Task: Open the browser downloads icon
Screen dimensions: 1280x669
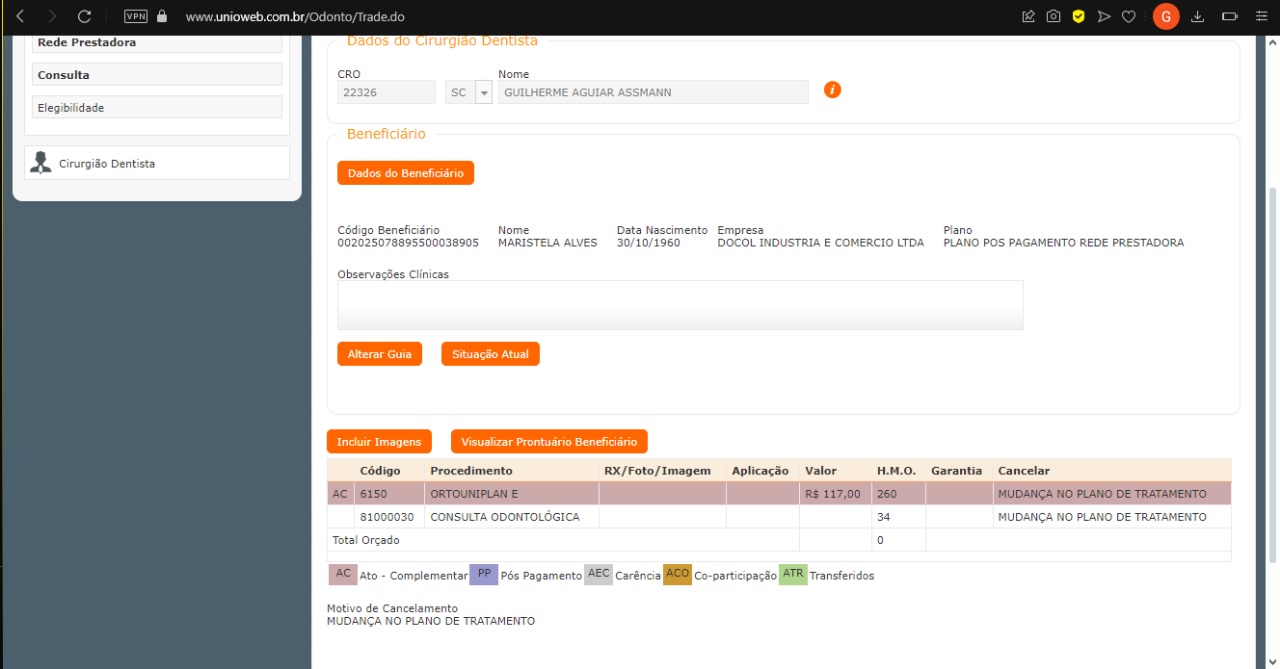Action: tap(1197, 17)
